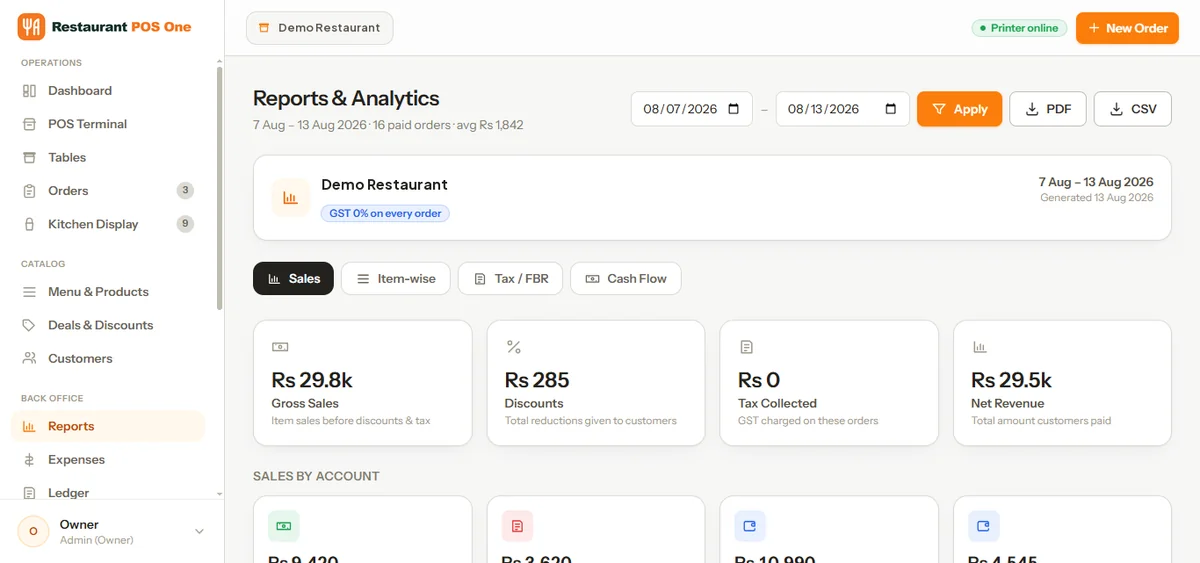Screen dimensions: 1200x563
Task: Export the report as CSV
Action: (1133, 109)
